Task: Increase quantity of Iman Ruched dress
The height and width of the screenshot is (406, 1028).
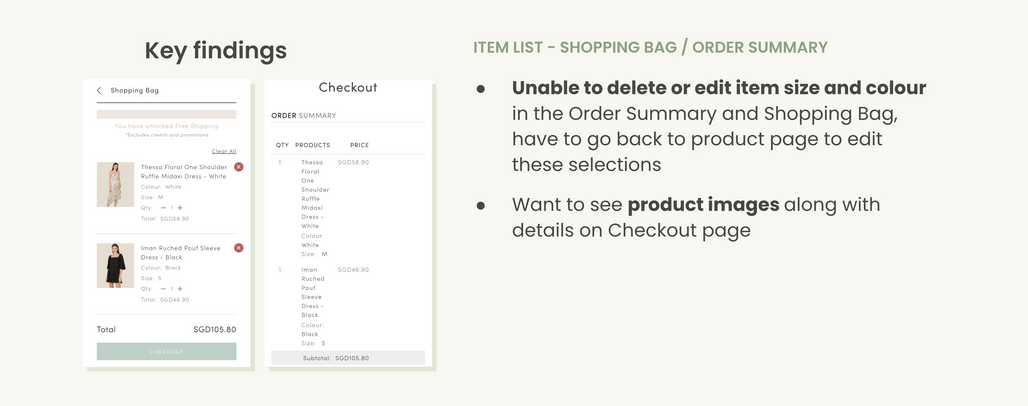Action: pyautogui.click(x=180, y=289)
